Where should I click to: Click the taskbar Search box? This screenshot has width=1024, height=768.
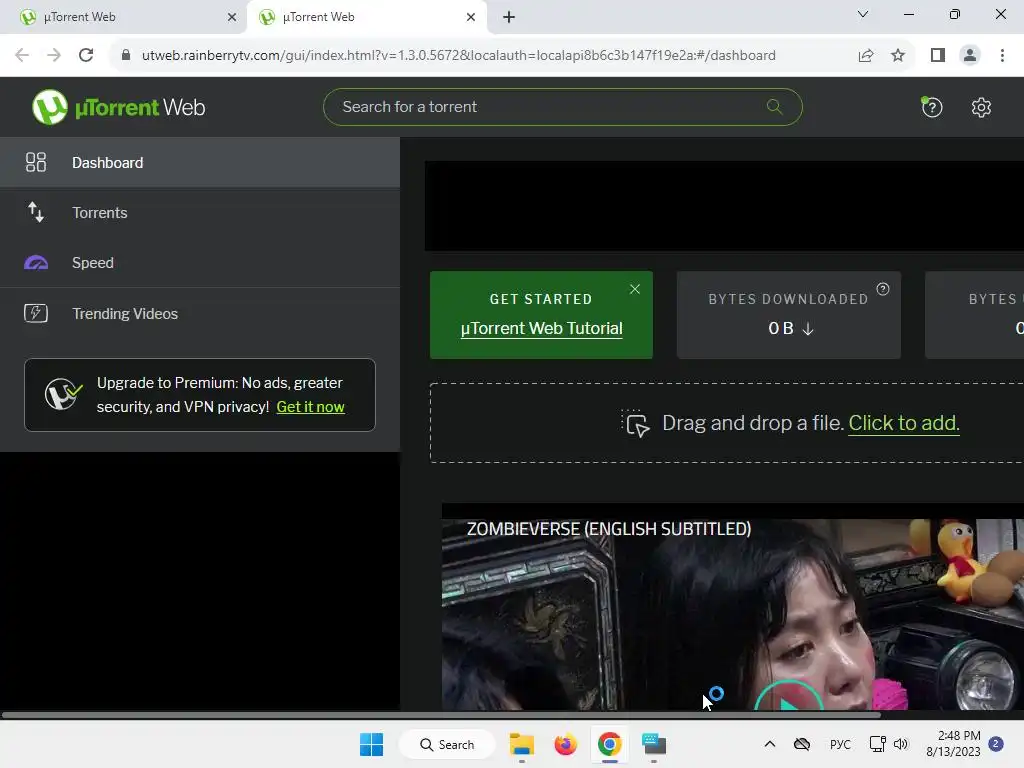coord(447,744)
